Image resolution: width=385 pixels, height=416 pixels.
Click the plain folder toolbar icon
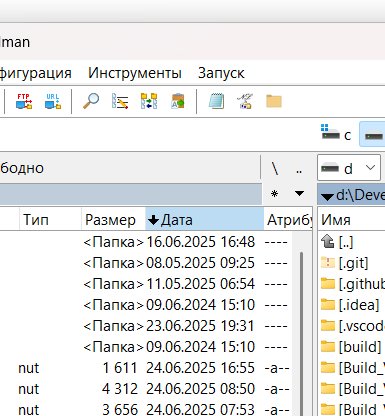pos(274,101)
